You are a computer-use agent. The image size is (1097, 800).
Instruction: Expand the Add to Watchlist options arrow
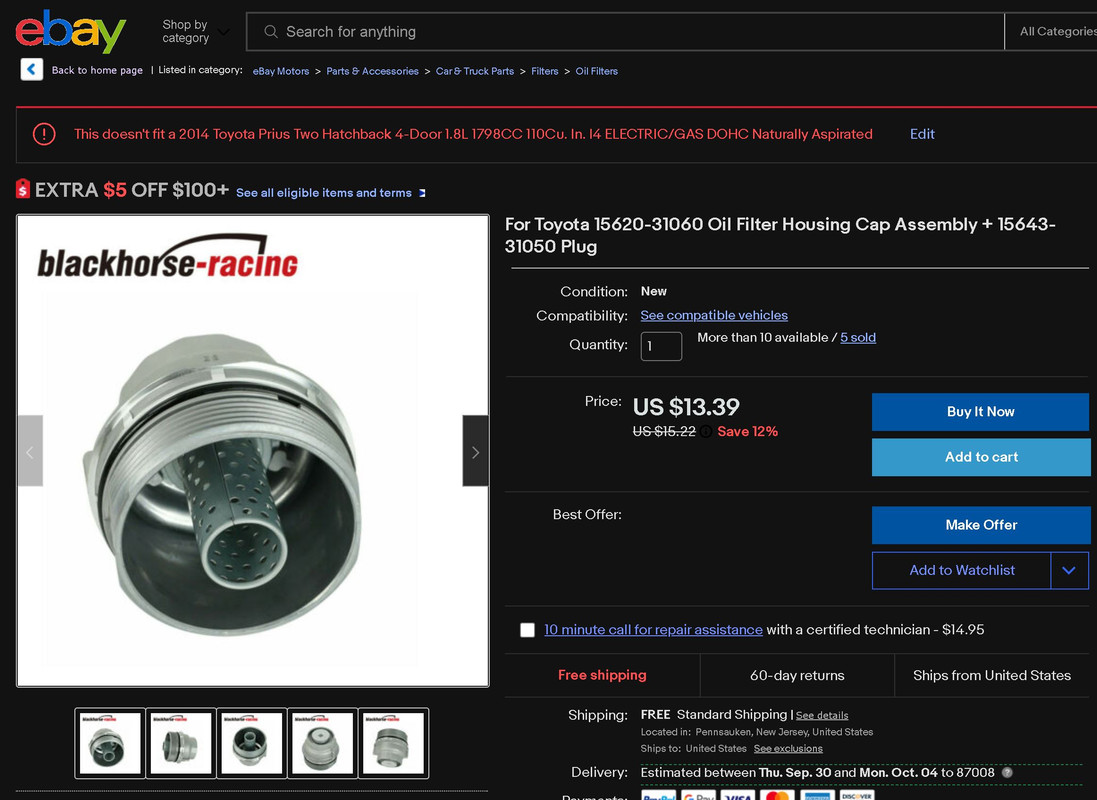tap(1069, 570)
